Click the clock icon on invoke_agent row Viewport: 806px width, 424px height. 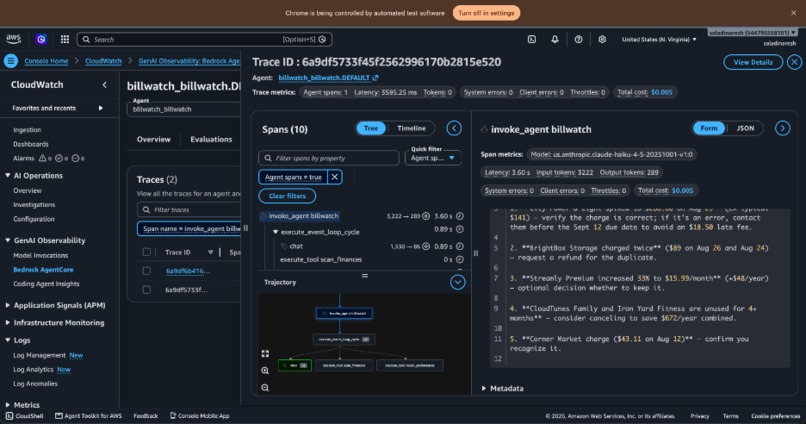(x=460, y=216)
